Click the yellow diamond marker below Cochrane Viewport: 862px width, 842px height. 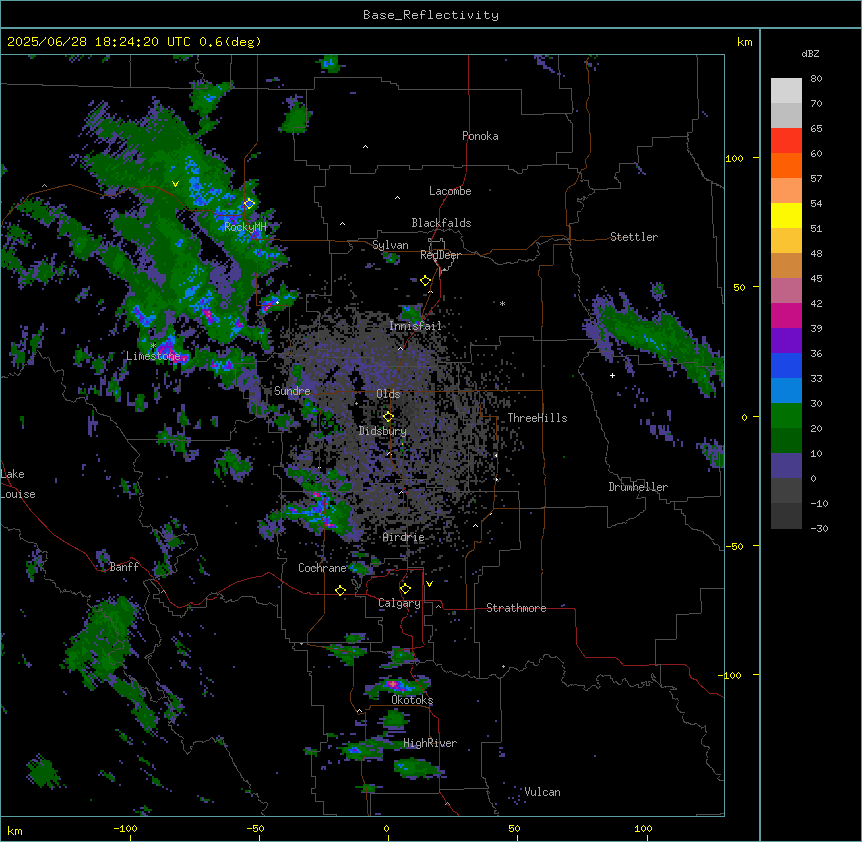point(340,590)
